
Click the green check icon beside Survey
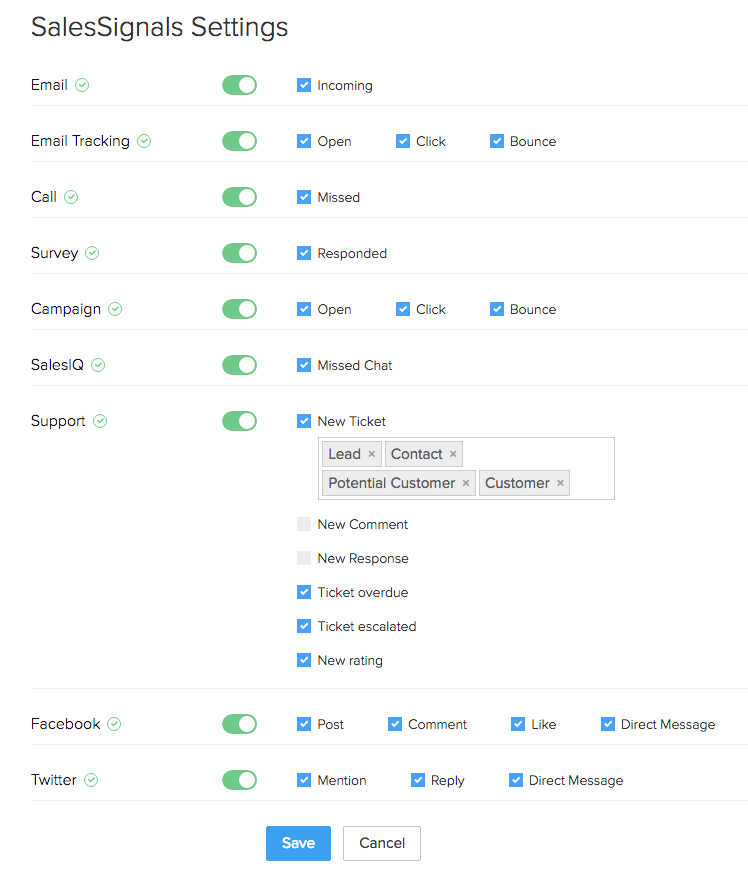tap(92, 253)
